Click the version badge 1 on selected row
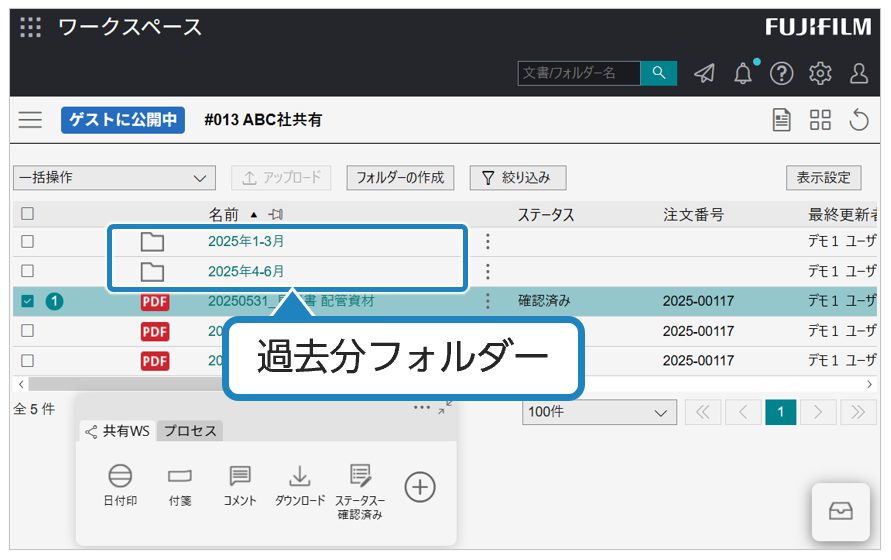Image resolution: width=891 pixels, height=560 pixels. [54, 301]
